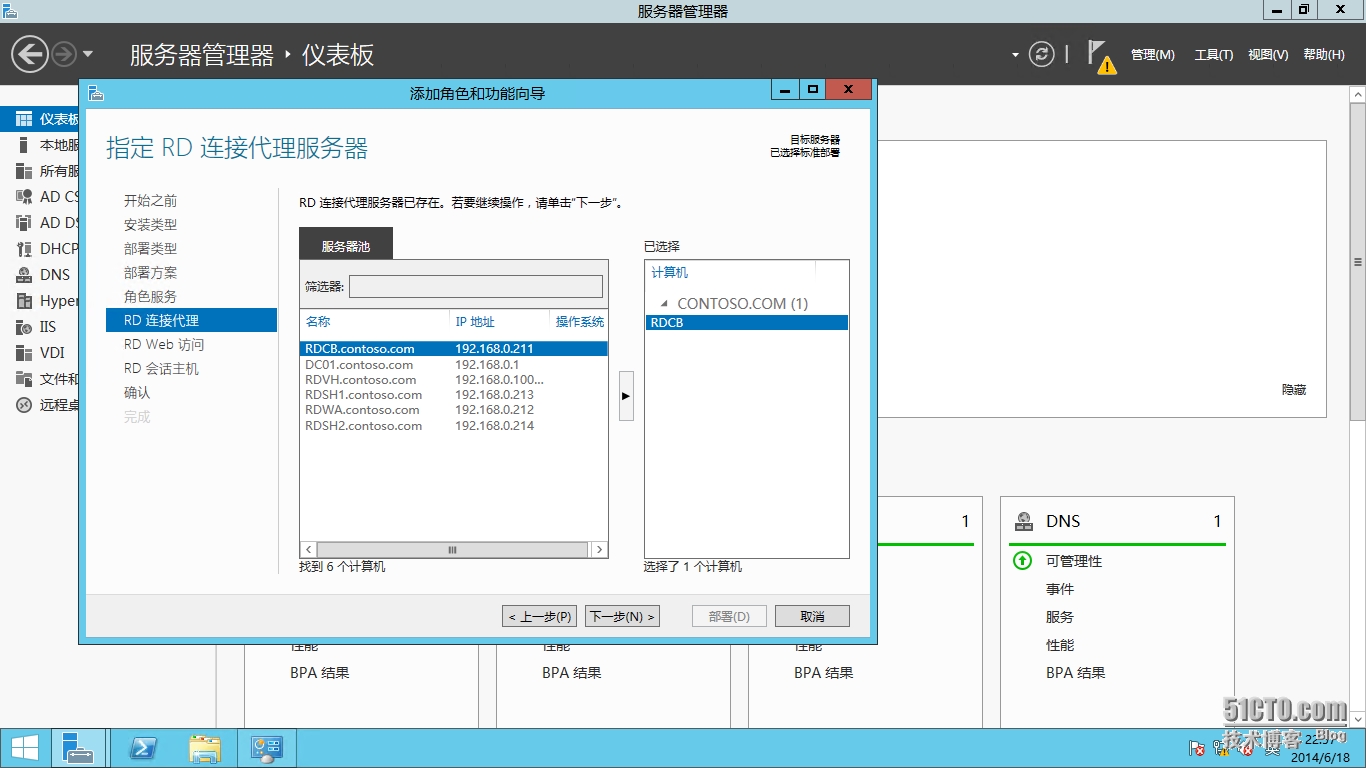Screen dimensions: 1366x768
Task: Click 可管理性 in the DNS tile
Action: [1074, 561]
